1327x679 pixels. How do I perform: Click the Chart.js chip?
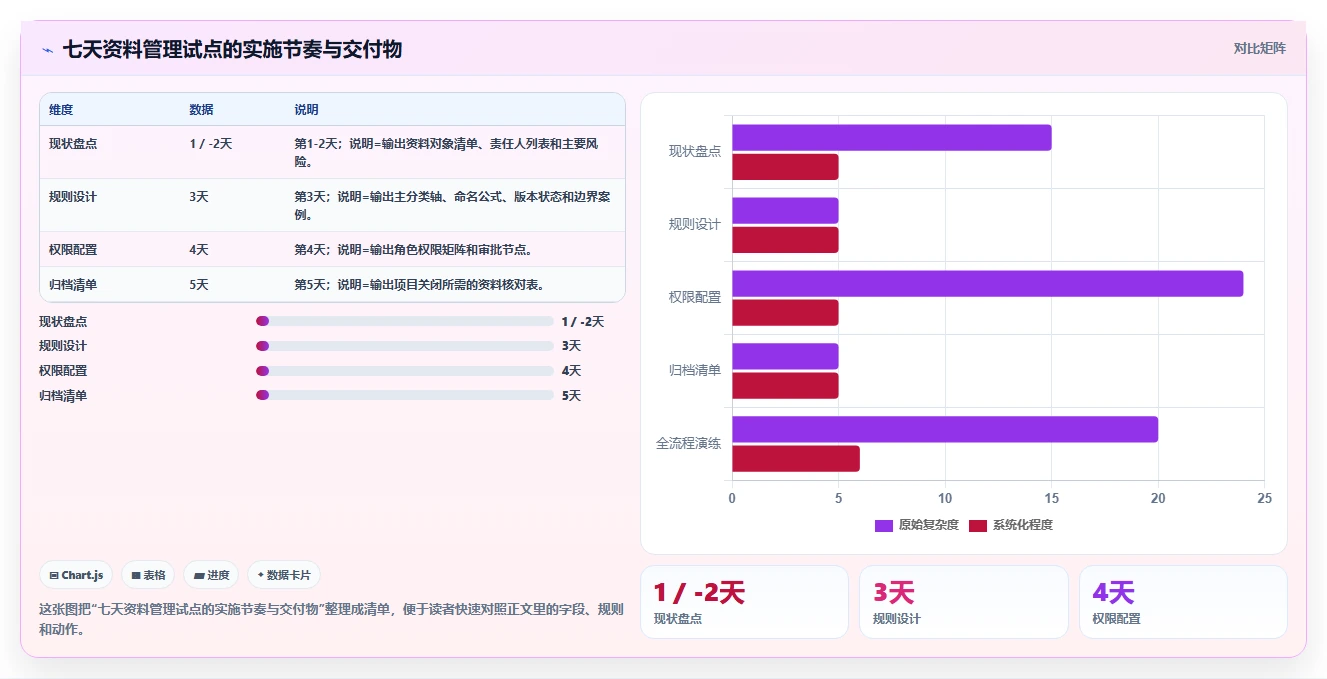(76, 575)
